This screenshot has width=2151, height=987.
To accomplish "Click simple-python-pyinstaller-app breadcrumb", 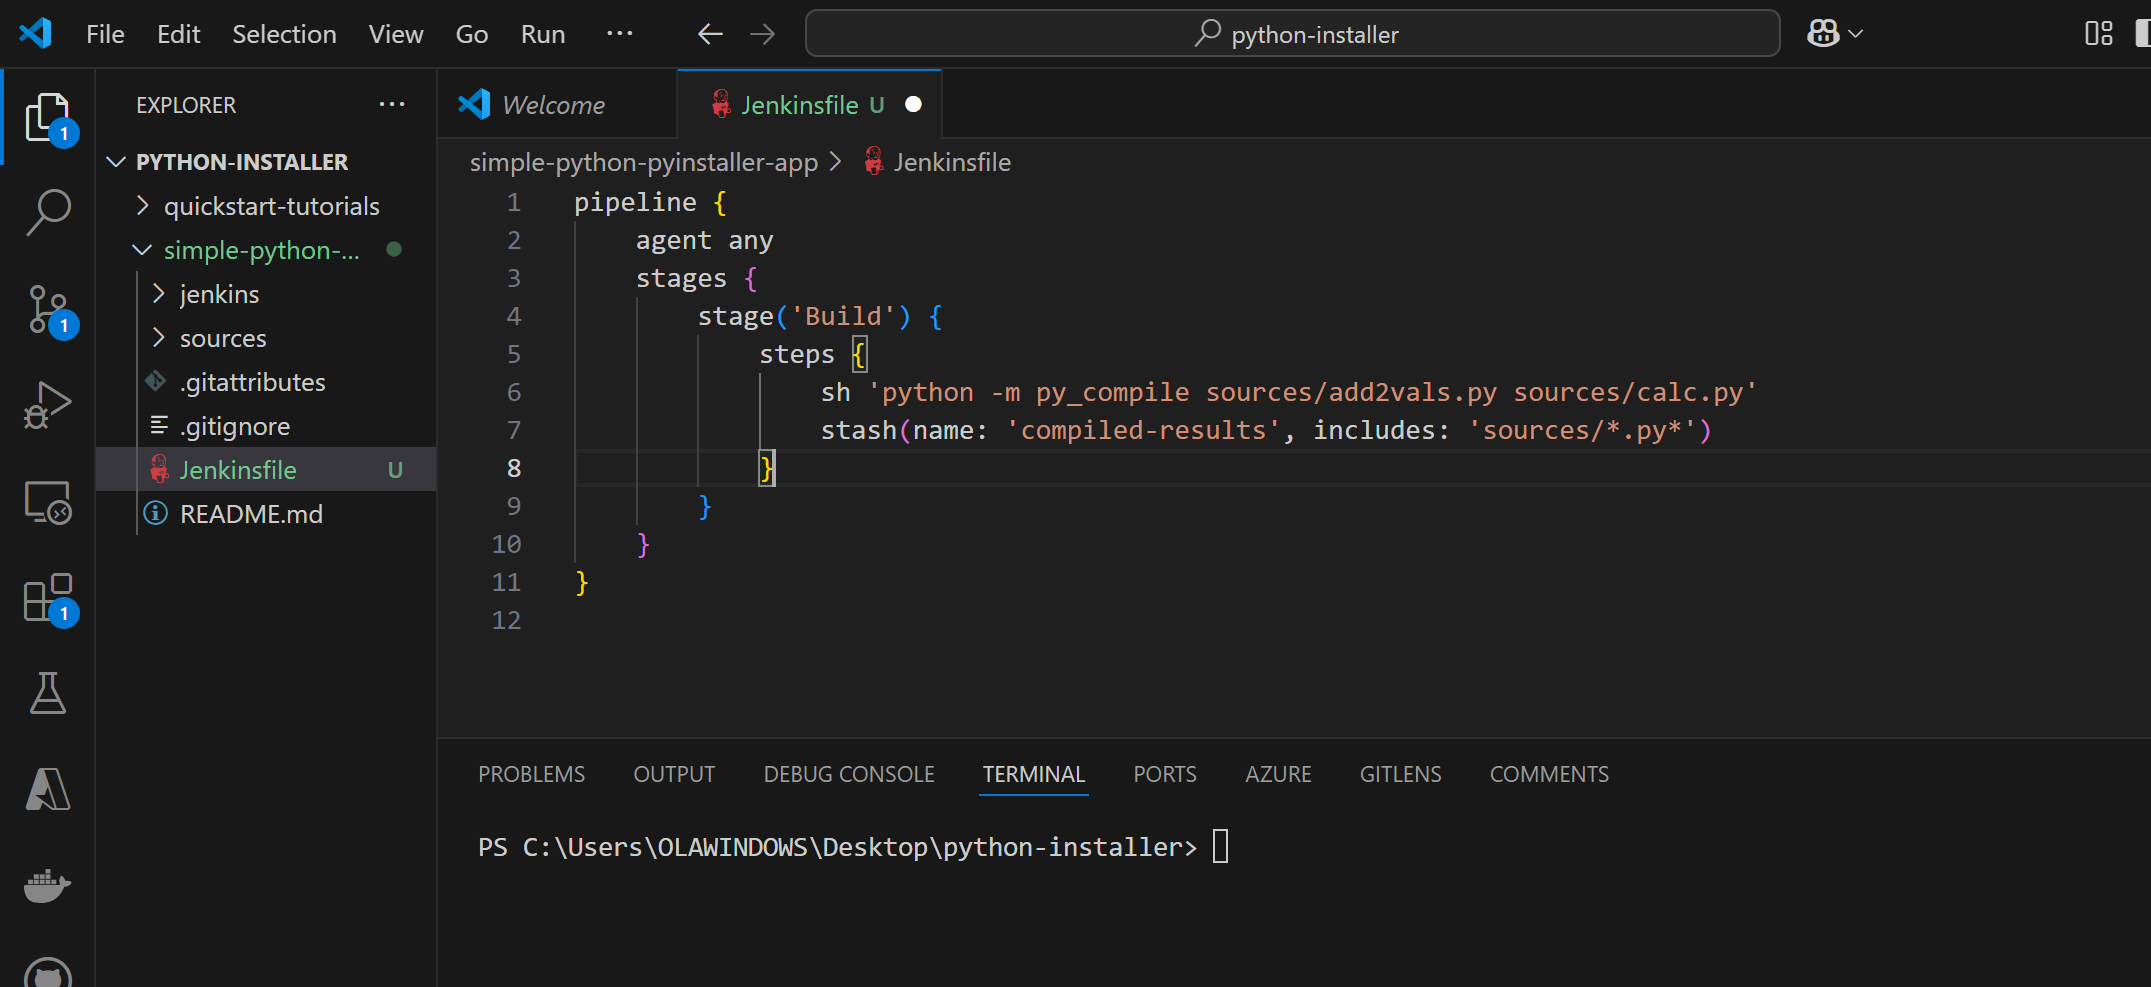I will 644,162.
